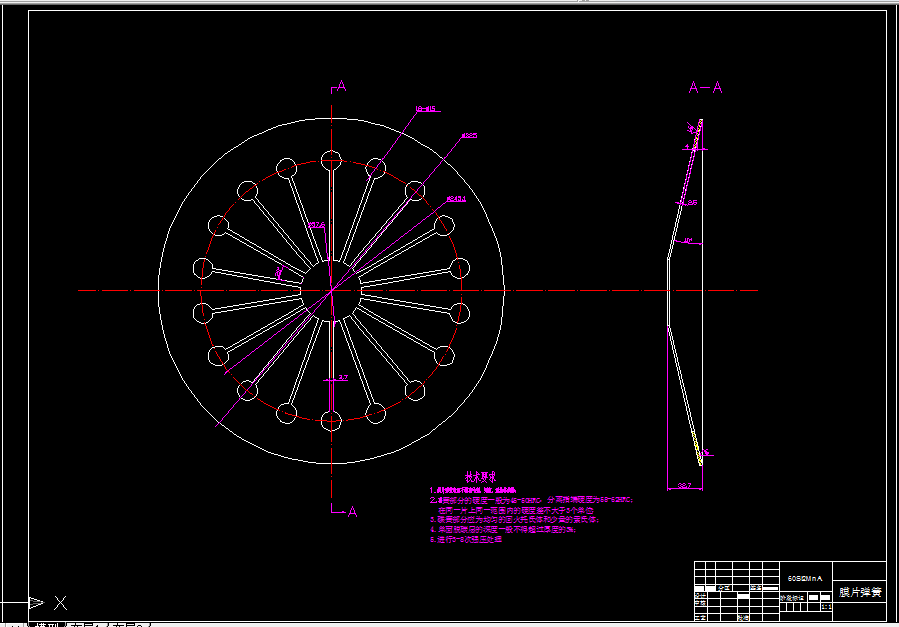The width and height of the screenshot is (899, 627).
Task: Select the 审核 cell in title block
Action: pyautogui.click(x=699, y=603)
